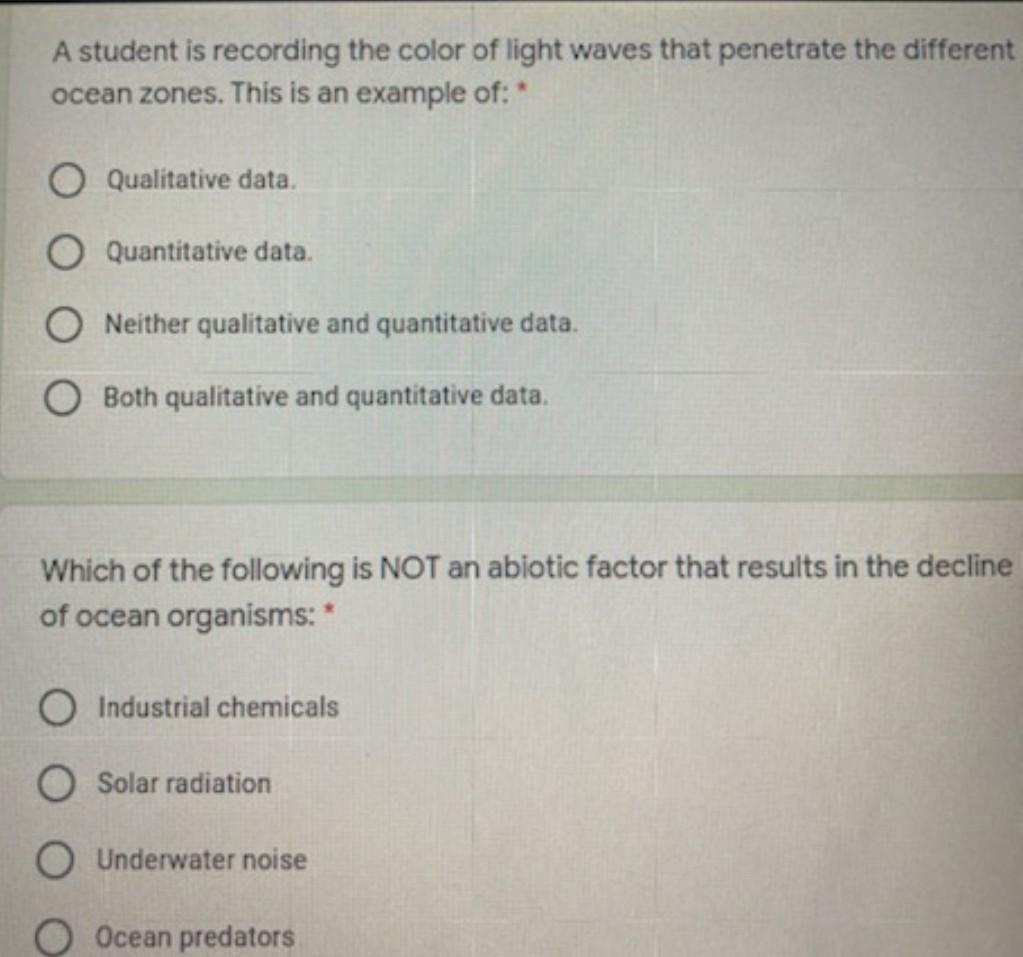Click the "Qualitative data." answer label text
This screenshot has height=957, width=1023.
coord(202,179)
